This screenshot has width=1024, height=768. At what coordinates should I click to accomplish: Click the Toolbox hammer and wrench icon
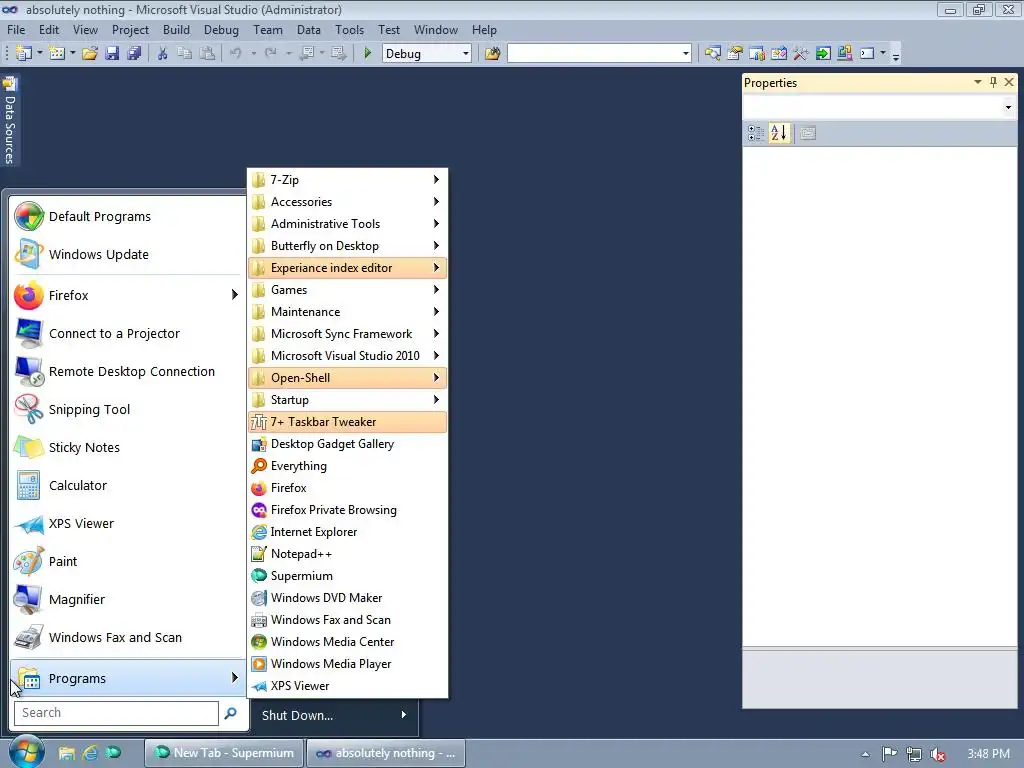point(801,54)
